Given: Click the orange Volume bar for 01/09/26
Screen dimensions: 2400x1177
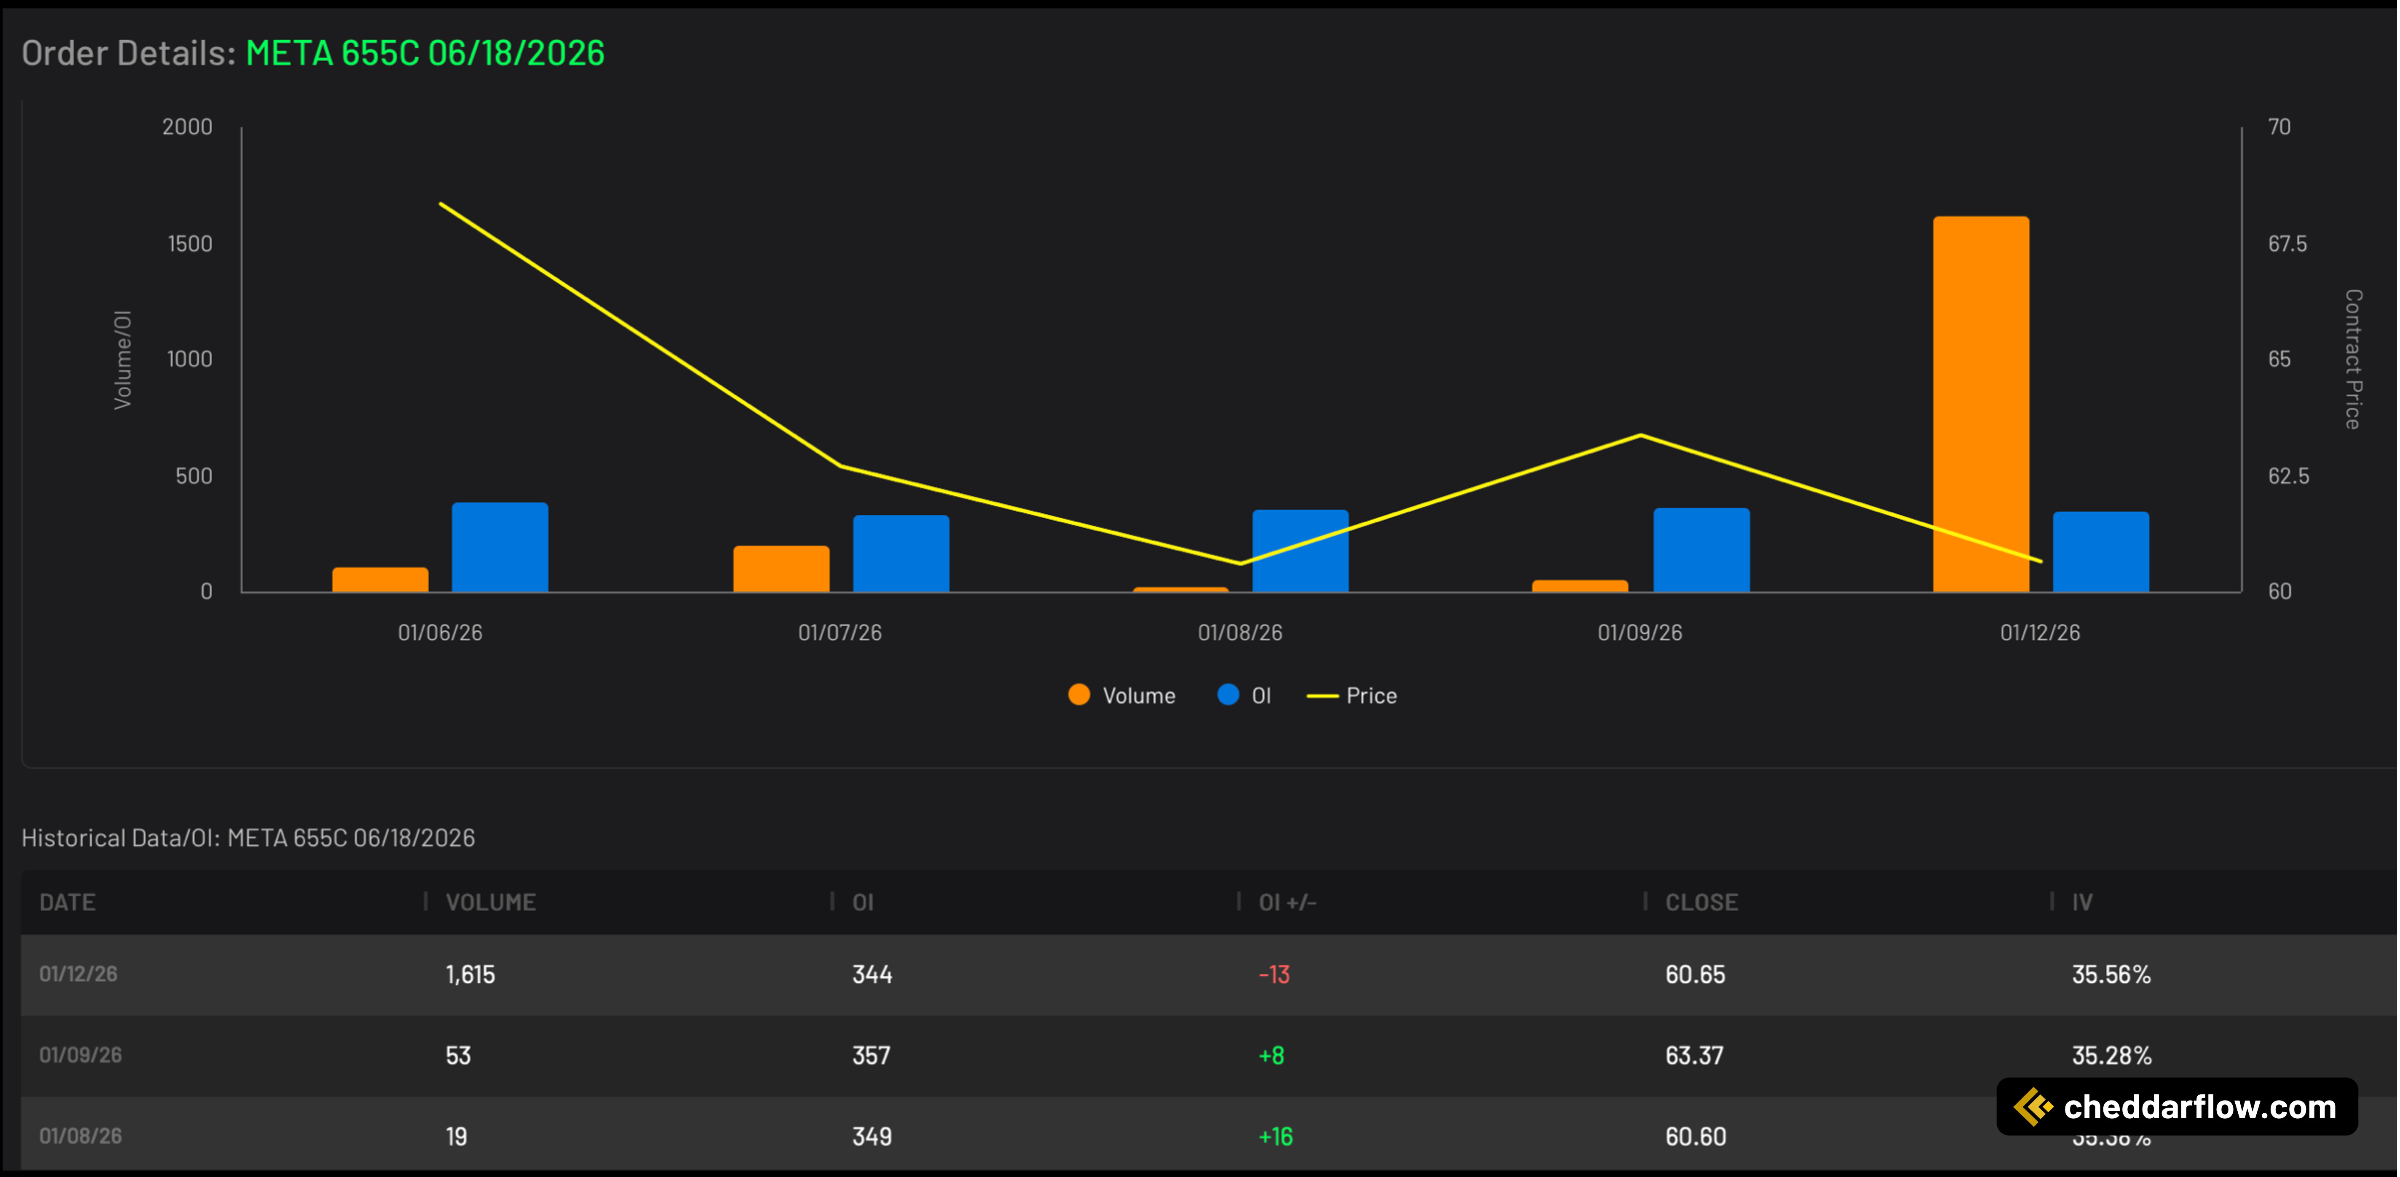Looking at the screenshot, I should 1580,586.
